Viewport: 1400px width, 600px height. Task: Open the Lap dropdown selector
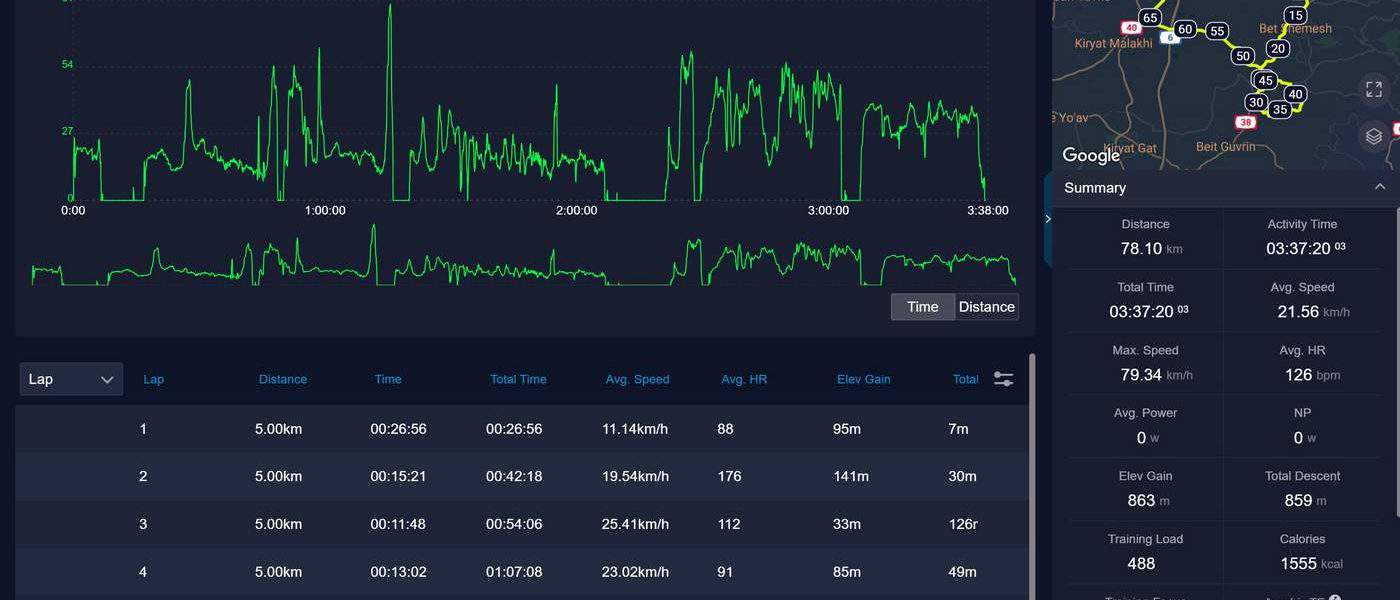71,379
